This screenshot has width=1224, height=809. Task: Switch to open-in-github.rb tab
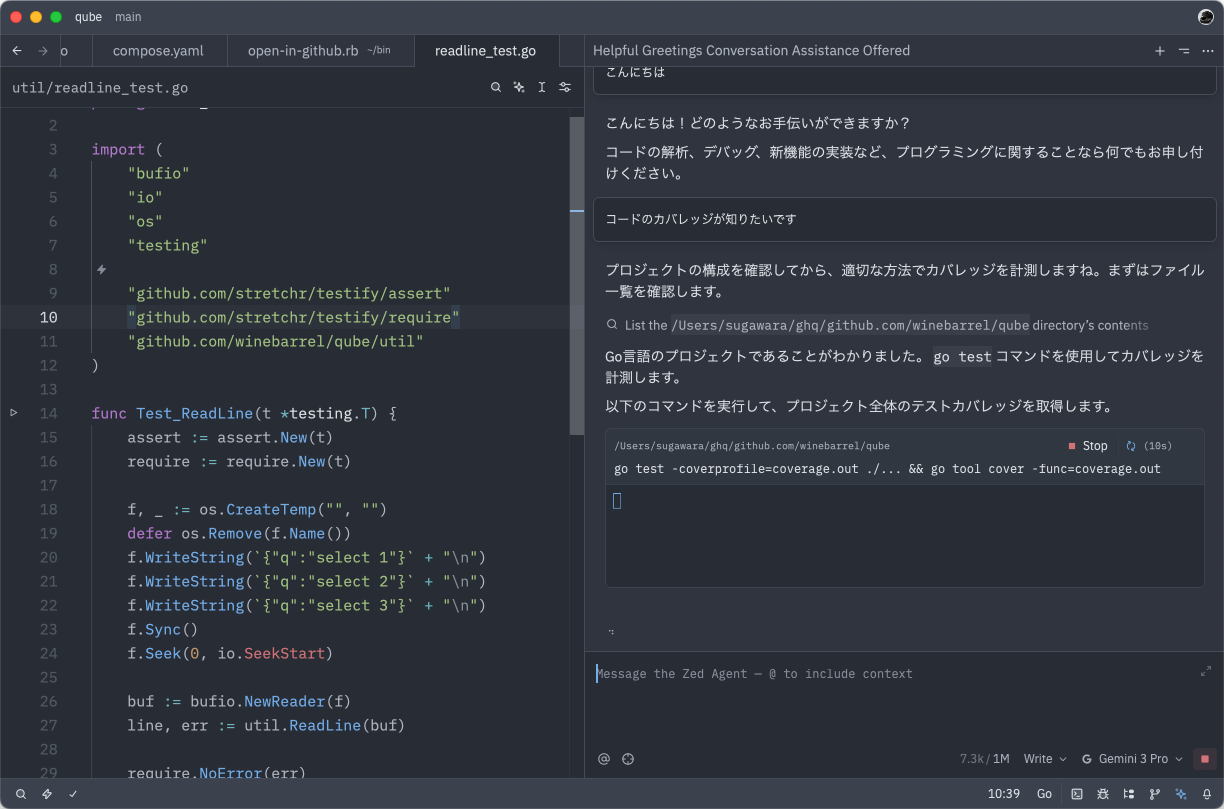click(319, 51)
